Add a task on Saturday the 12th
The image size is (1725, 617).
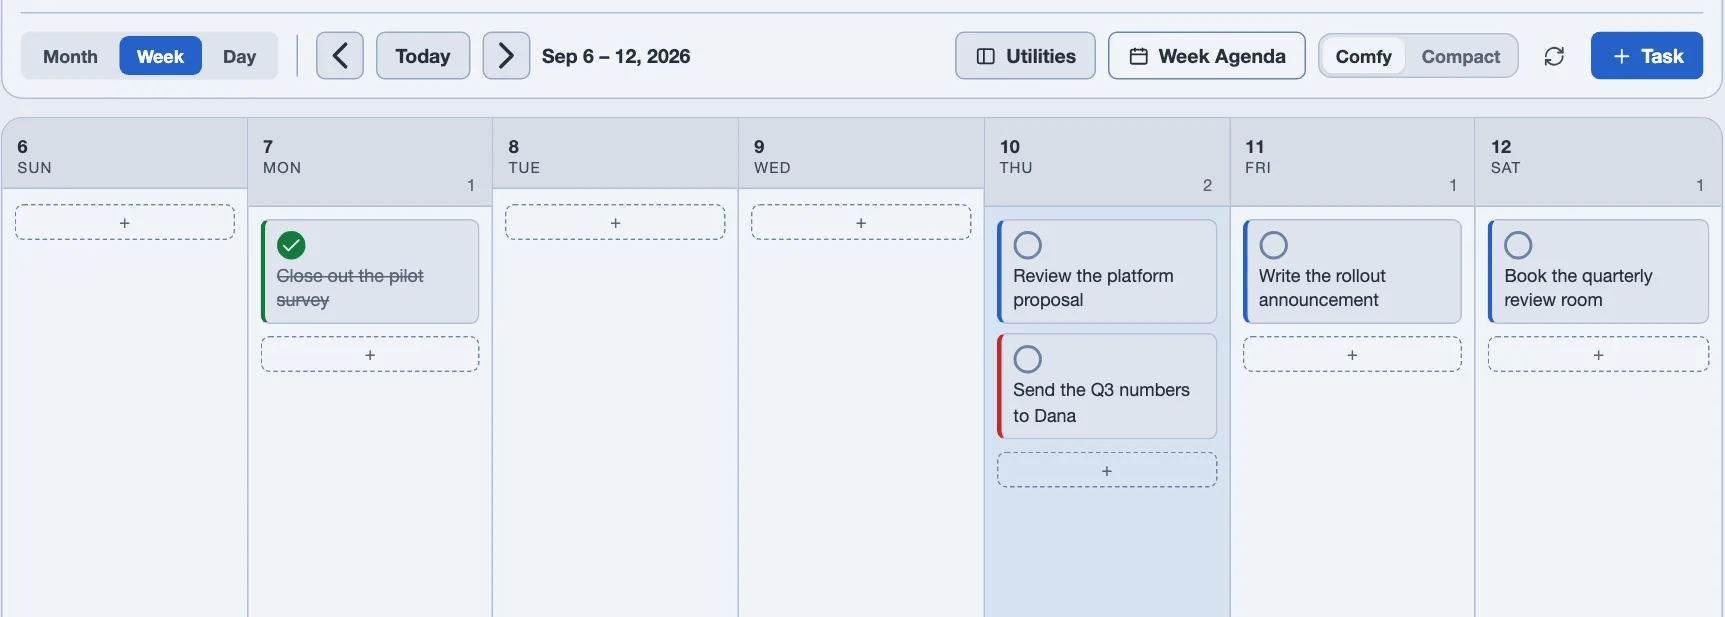pyautogui.click(x=1598, y=354)
